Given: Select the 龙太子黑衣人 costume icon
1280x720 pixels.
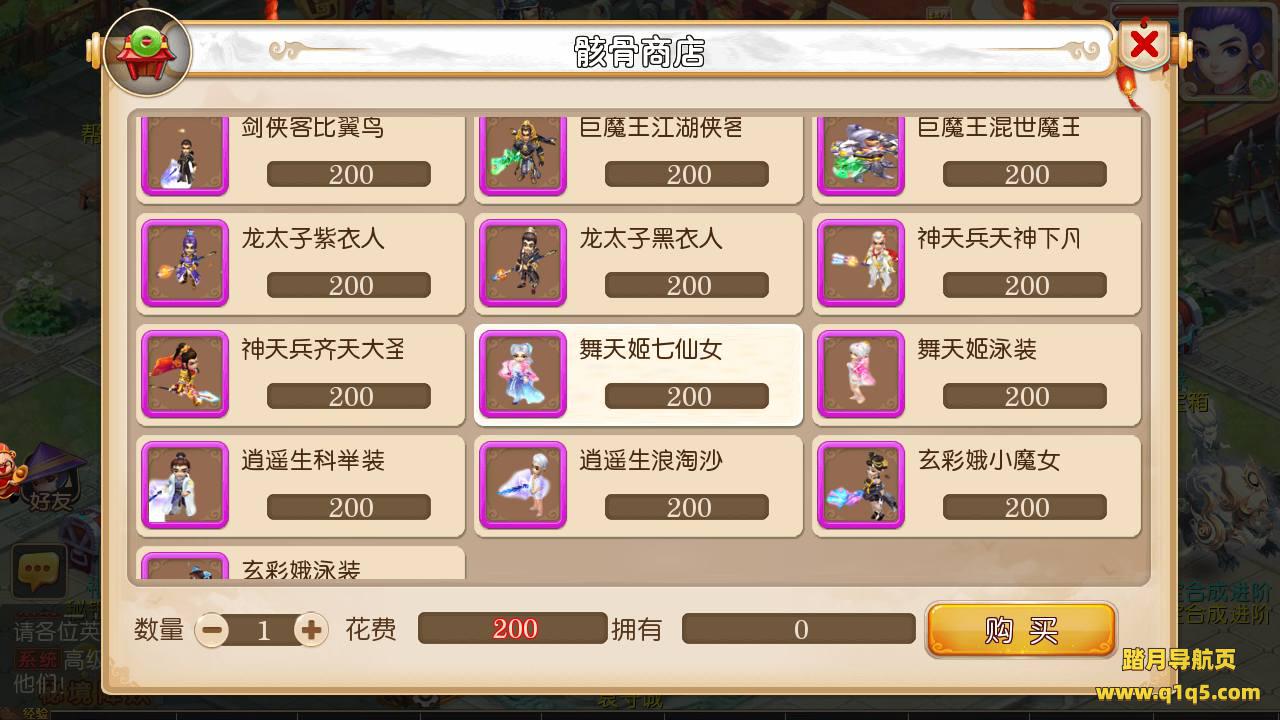Looking at the screenshot, I should pyautogui.click(x=523, y=264).
